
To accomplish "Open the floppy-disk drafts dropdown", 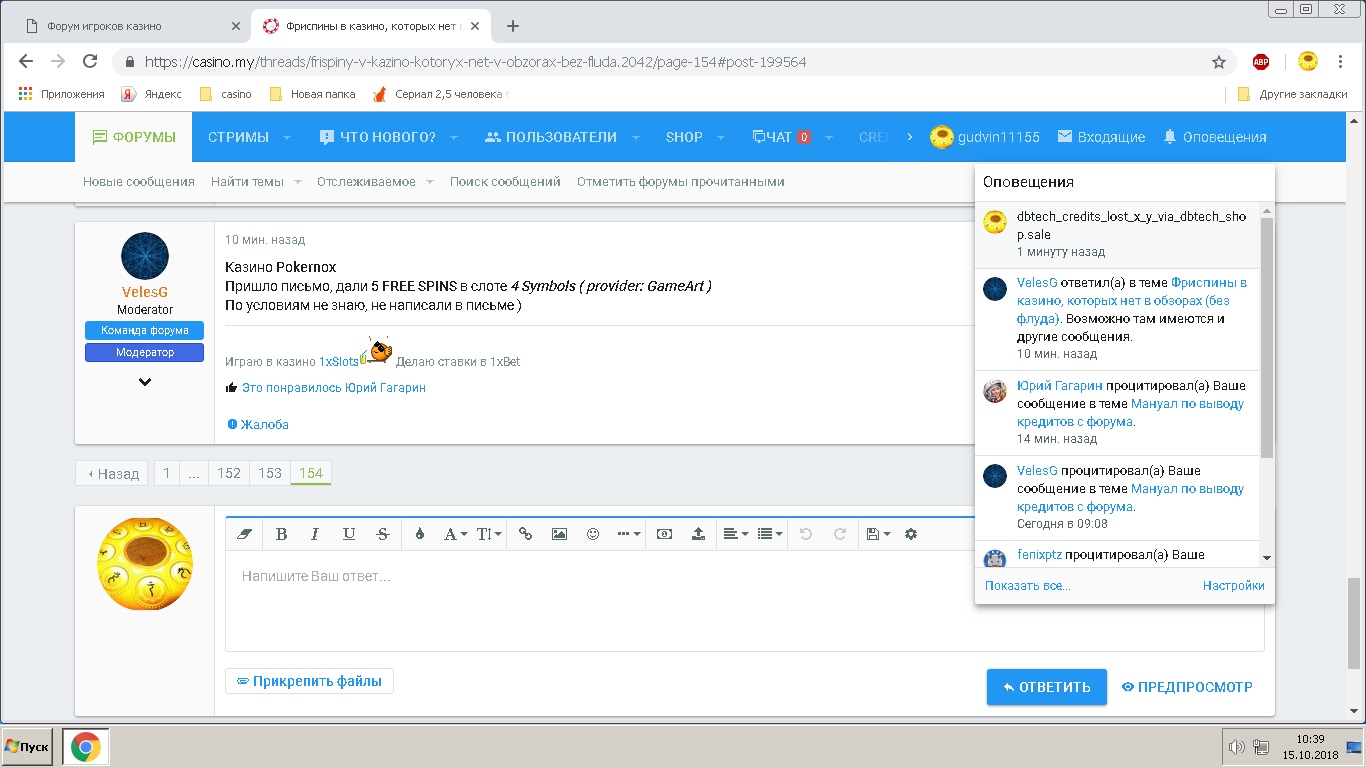I will click(x=878, y=534).
